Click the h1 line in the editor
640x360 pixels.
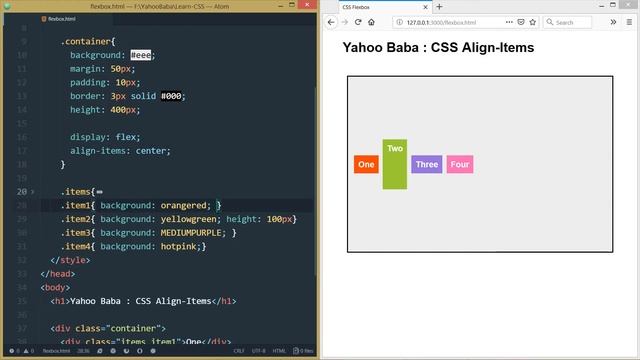143,301
